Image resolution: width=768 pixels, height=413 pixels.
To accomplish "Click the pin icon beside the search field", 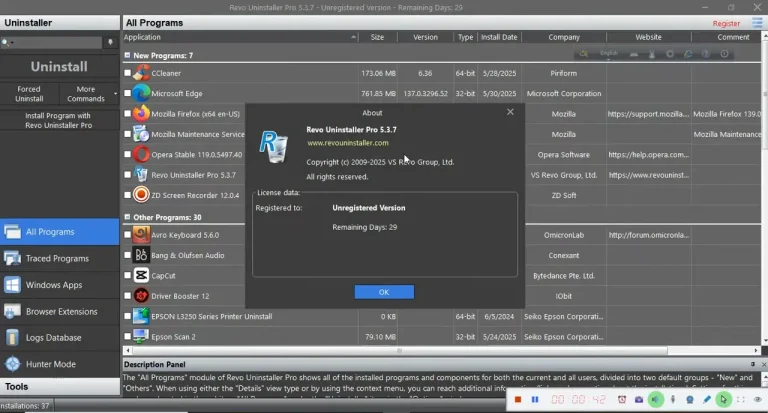I will pos(110,43).
